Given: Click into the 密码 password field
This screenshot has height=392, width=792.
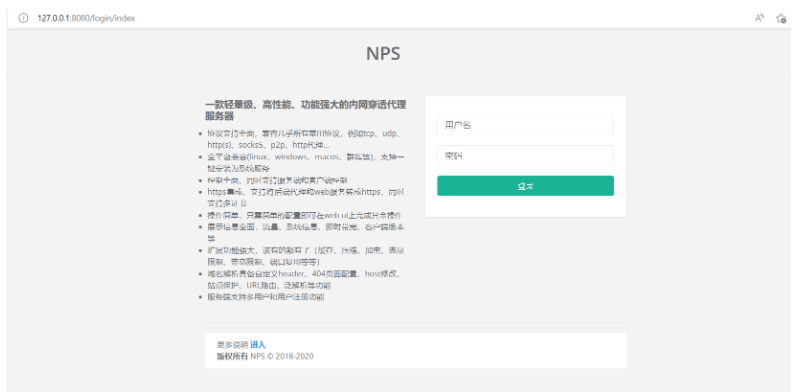Looking at the screenshot, I should coord(525,156).
